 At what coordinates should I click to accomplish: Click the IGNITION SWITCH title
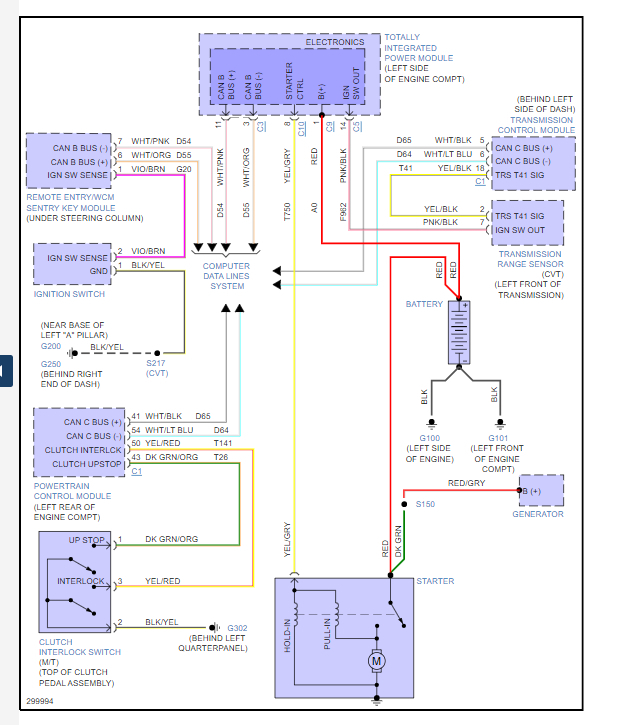click(x=69, y=294)
